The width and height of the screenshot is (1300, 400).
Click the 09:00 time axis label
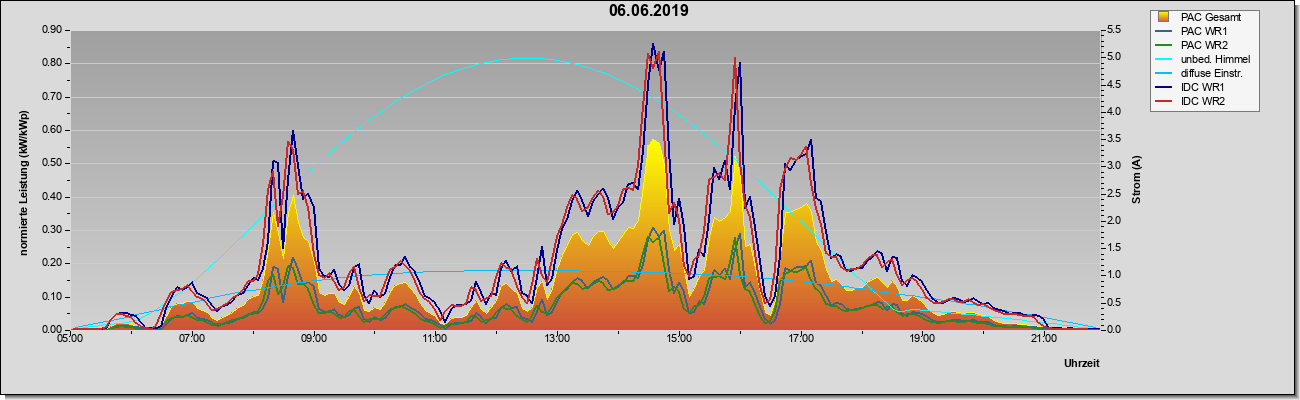point(313,339)
